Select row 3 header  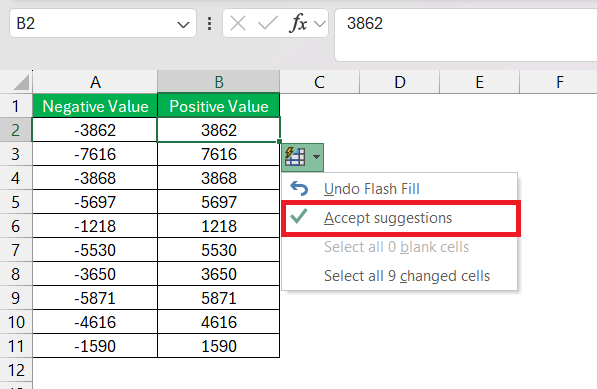point(16,154)
